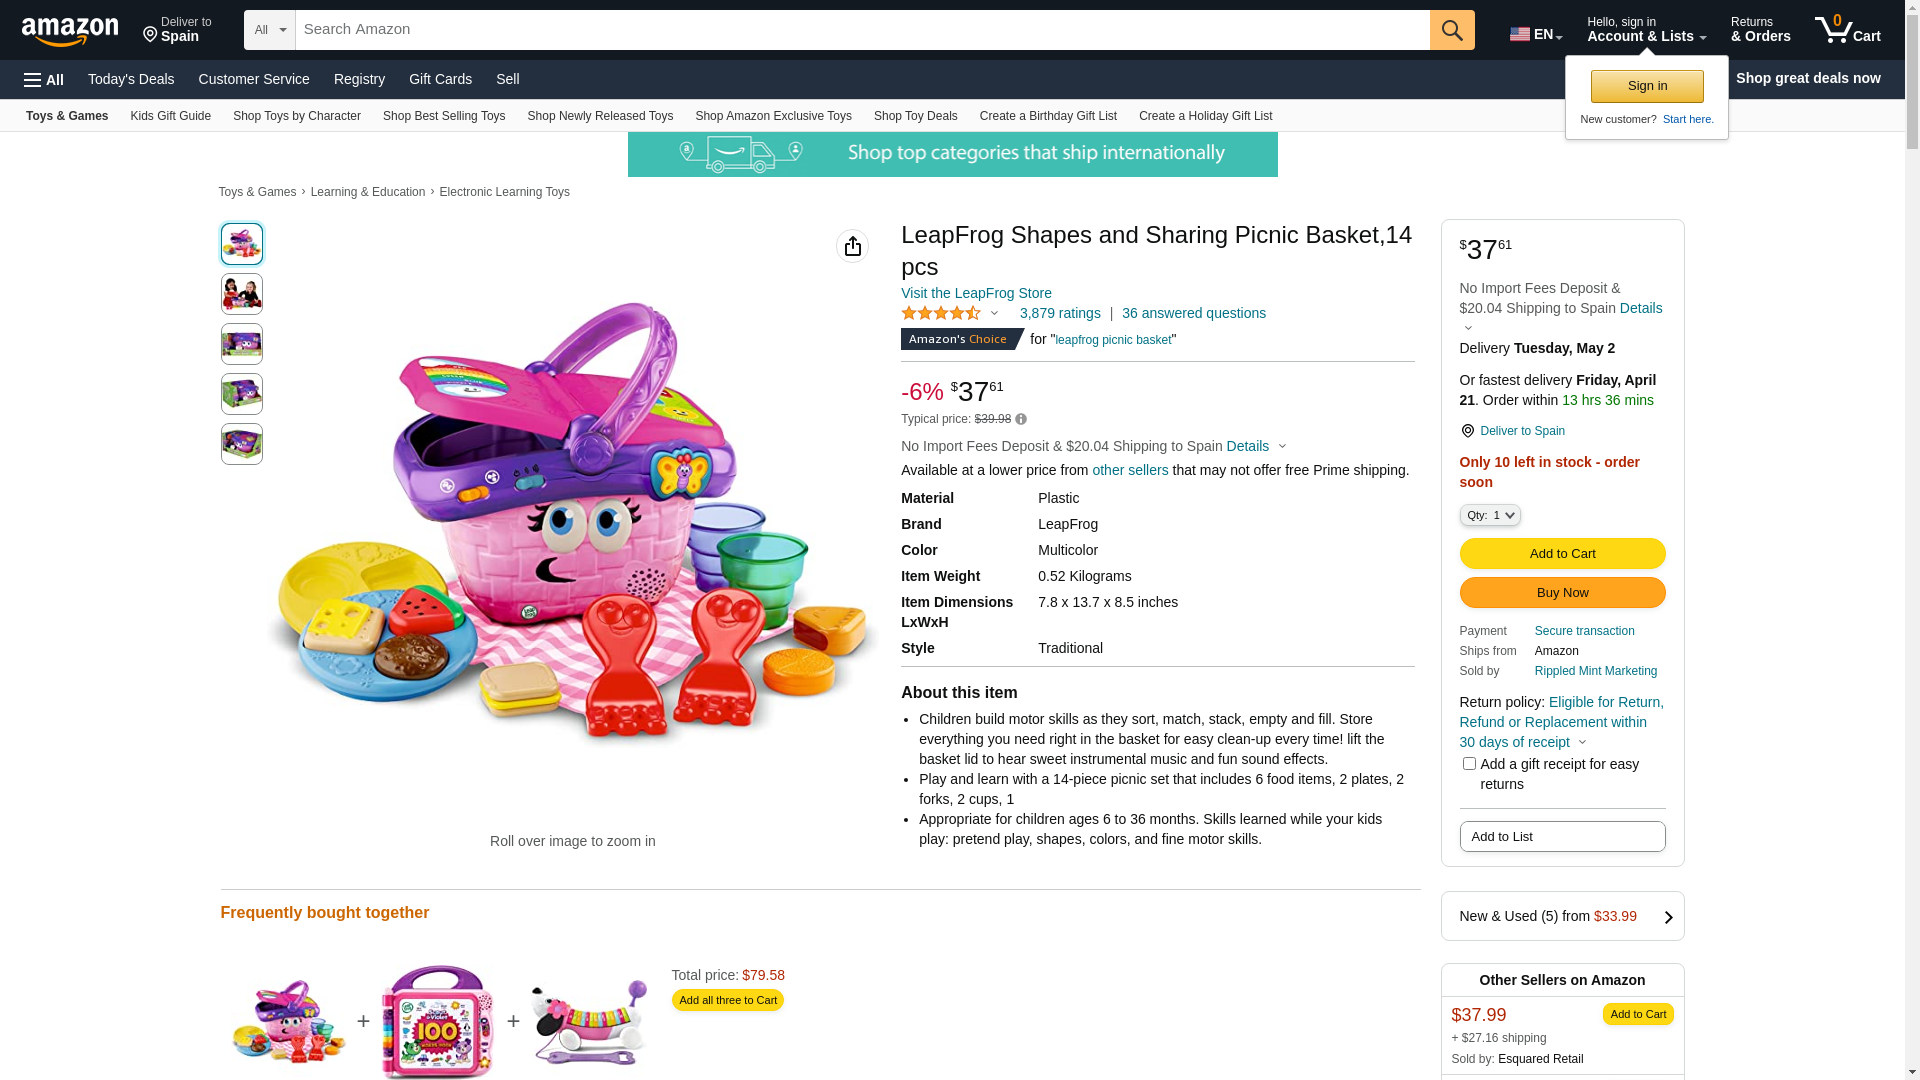Select the language flag EN selector
This screenshot has width=1920, height=1080.
coord(1535,34)
